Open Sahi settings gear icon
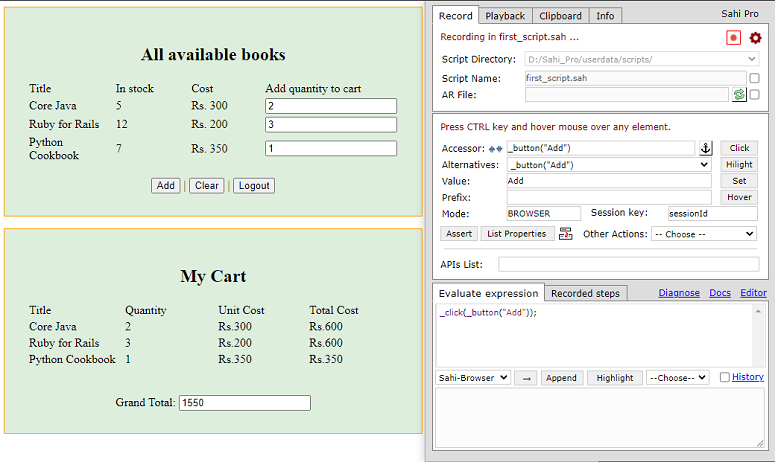The width and height of the screenshot is (775, 462). click(755, 37)
